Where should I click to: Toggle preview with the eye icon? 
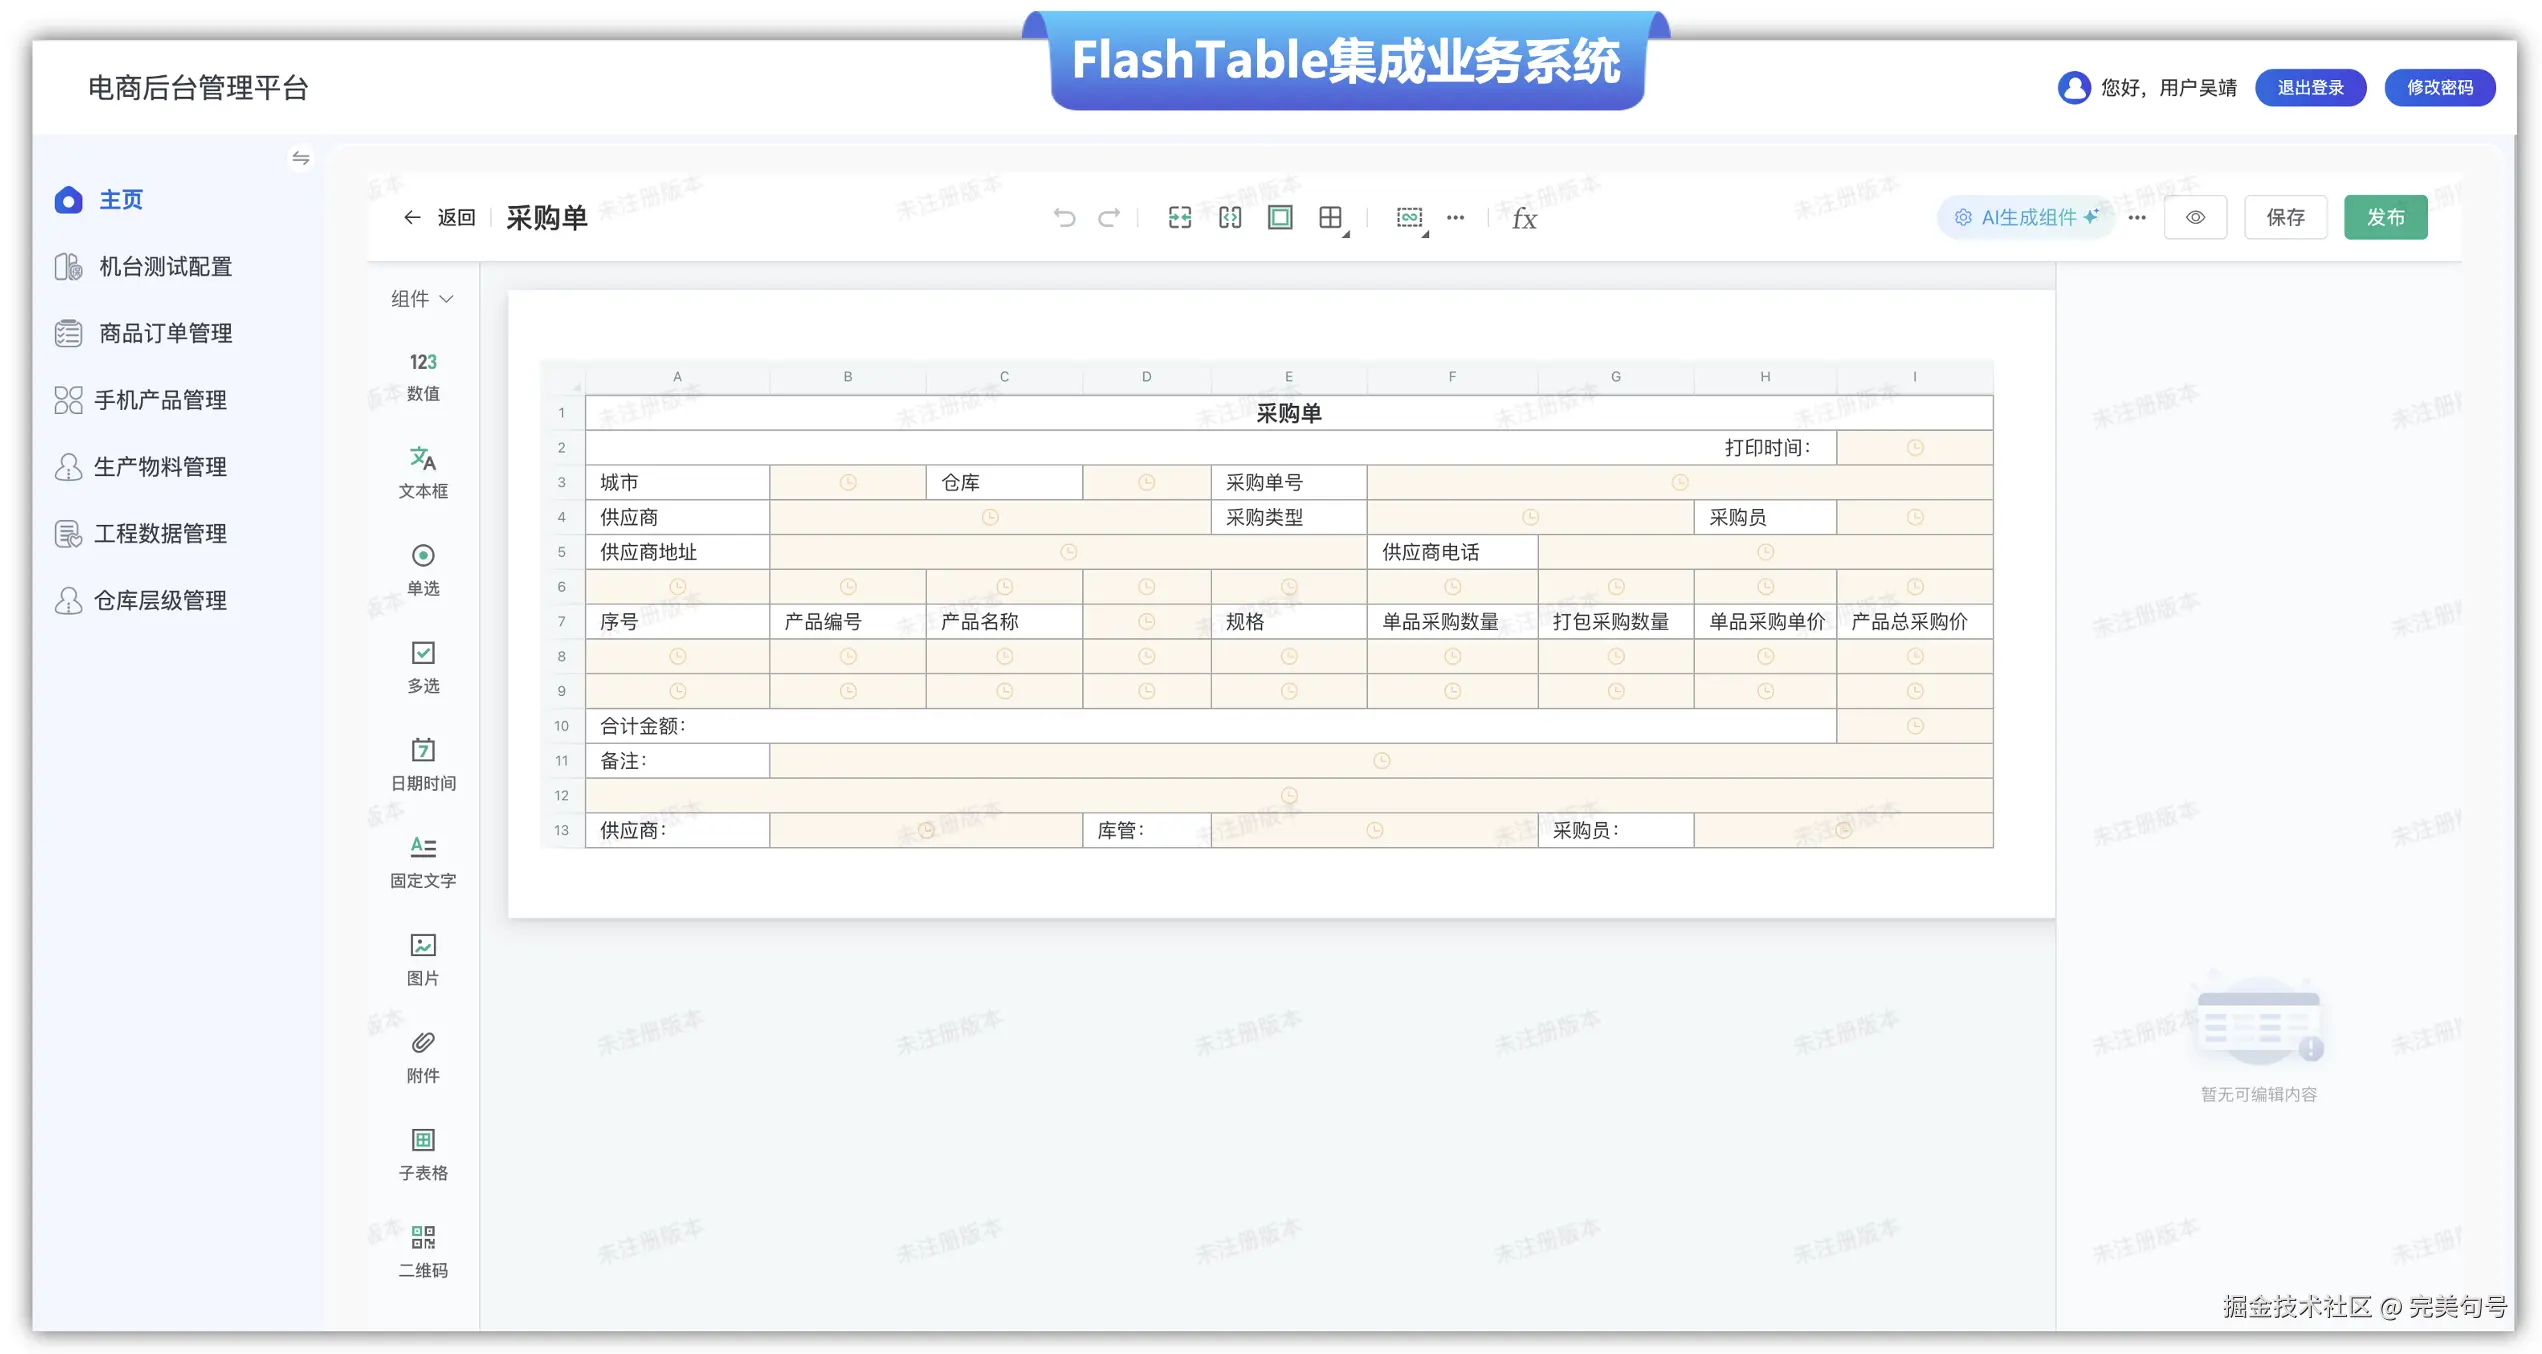pyautogui.click(x=2194, y=217)
